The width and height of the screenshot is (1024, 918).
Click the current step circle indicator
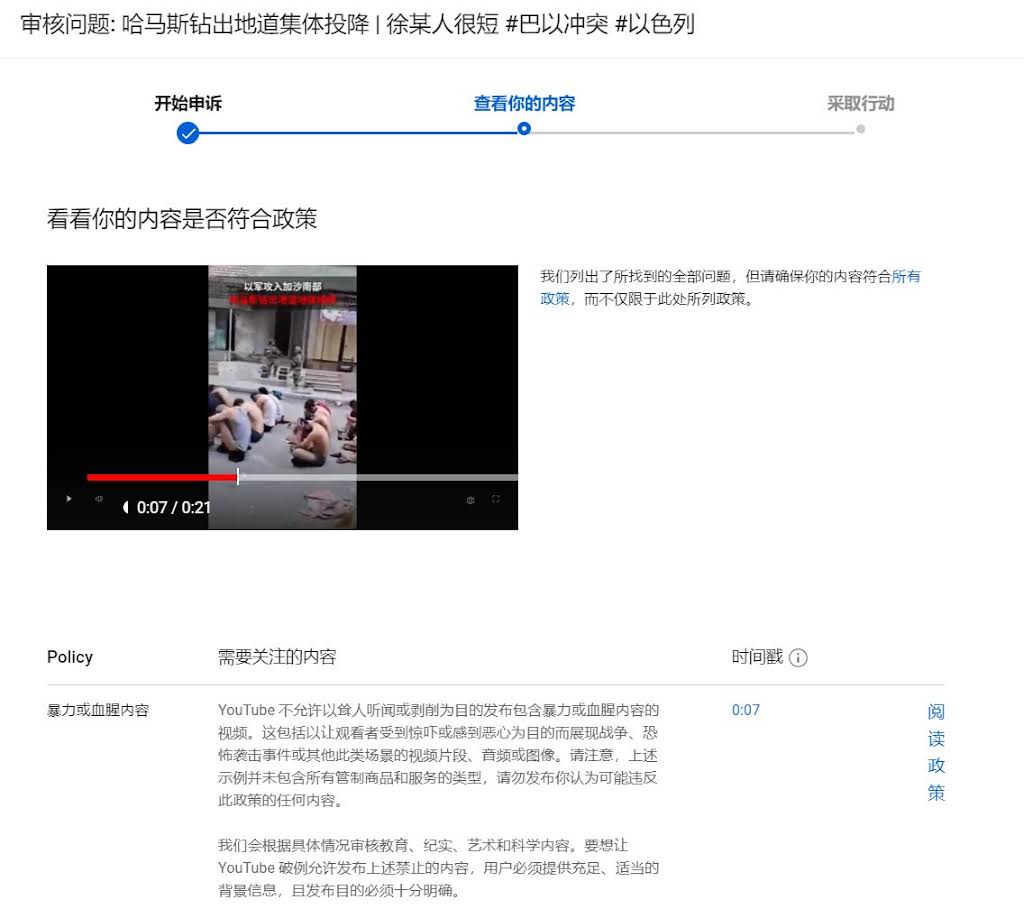524,129
